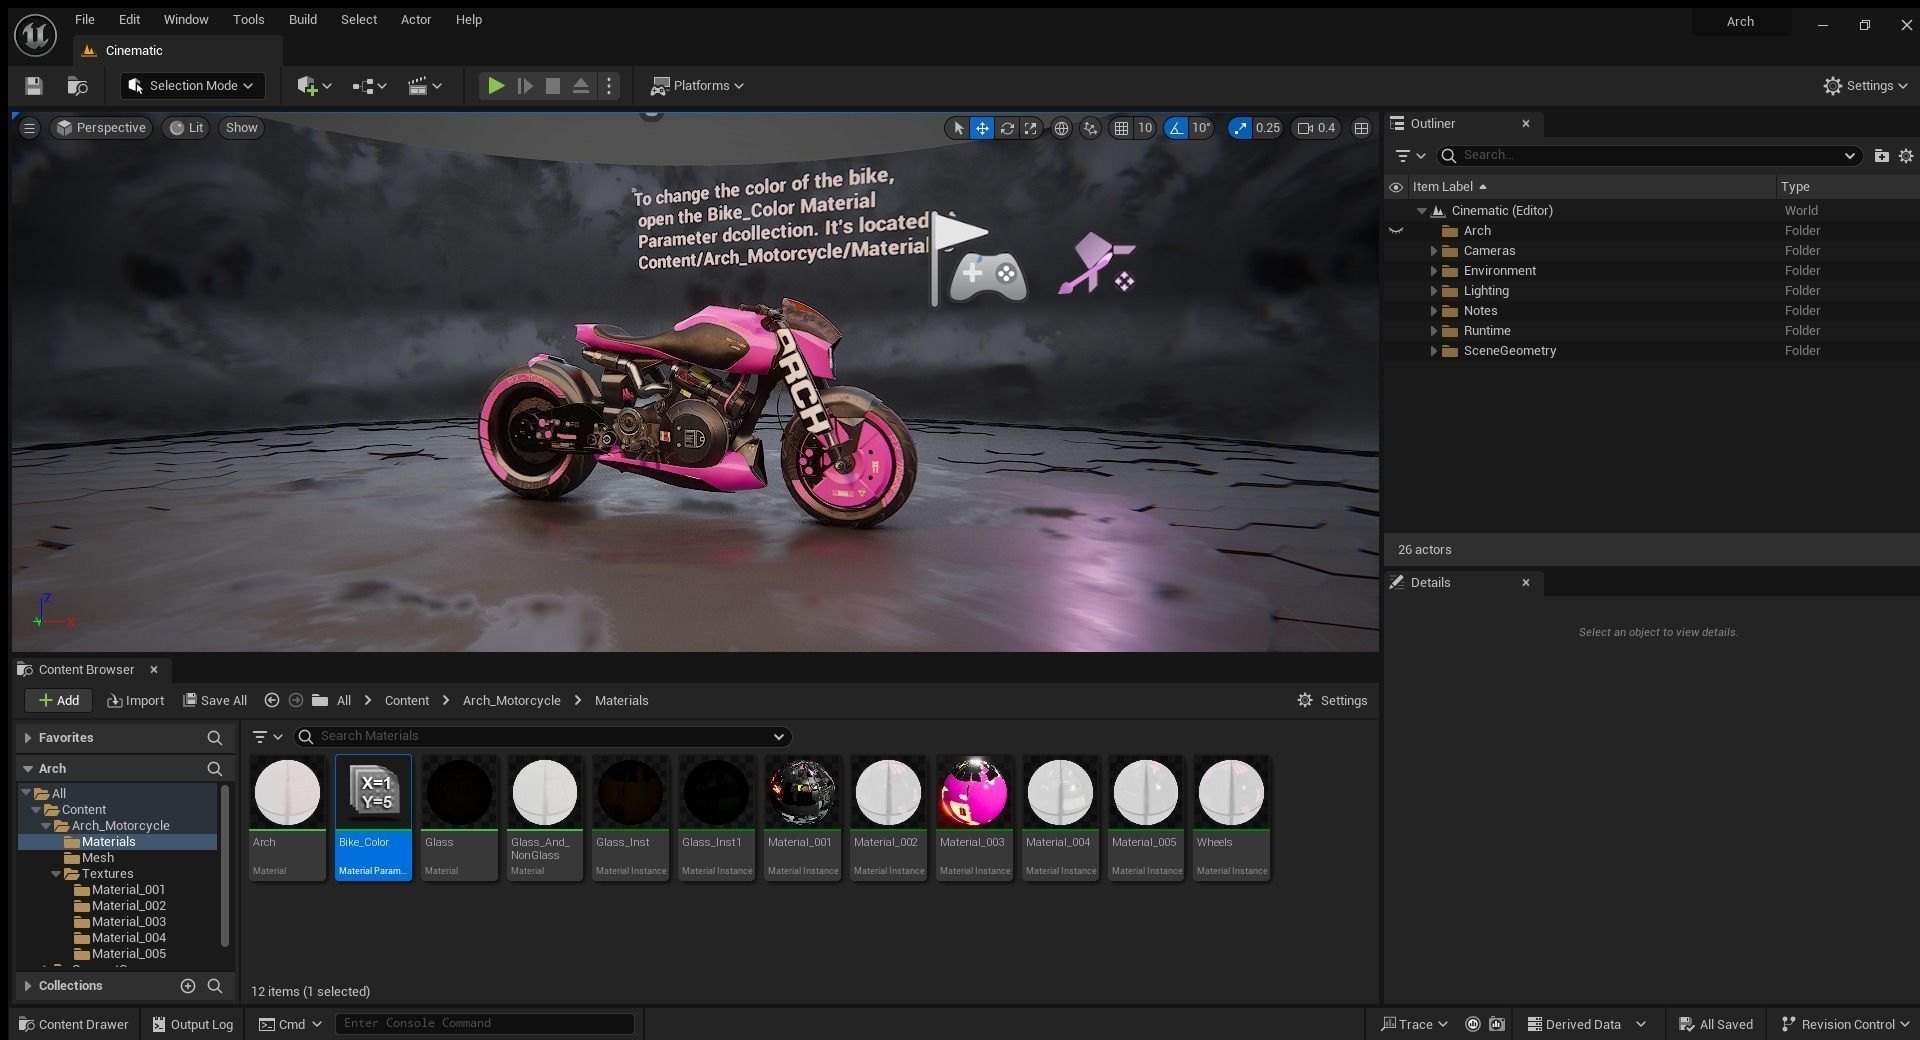Save the current level with floppy icon
Image resolution: width=1920 pixels, height=1040 pixels.
34,86
